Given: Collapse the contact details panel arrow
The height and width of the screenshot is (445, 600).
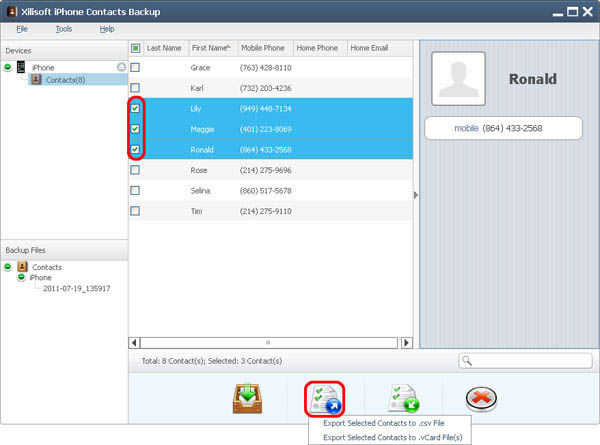Looking at the screenshot, I should 416,195.
